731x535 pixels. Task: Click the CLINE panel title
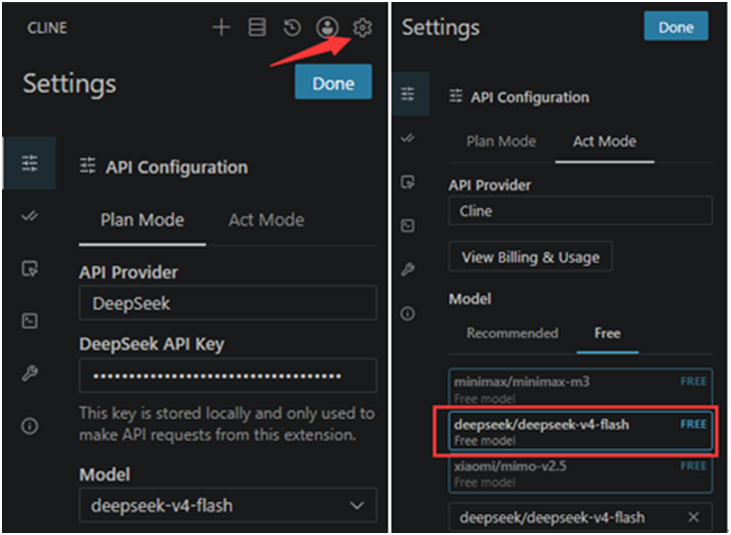click(x=47, y=28)
